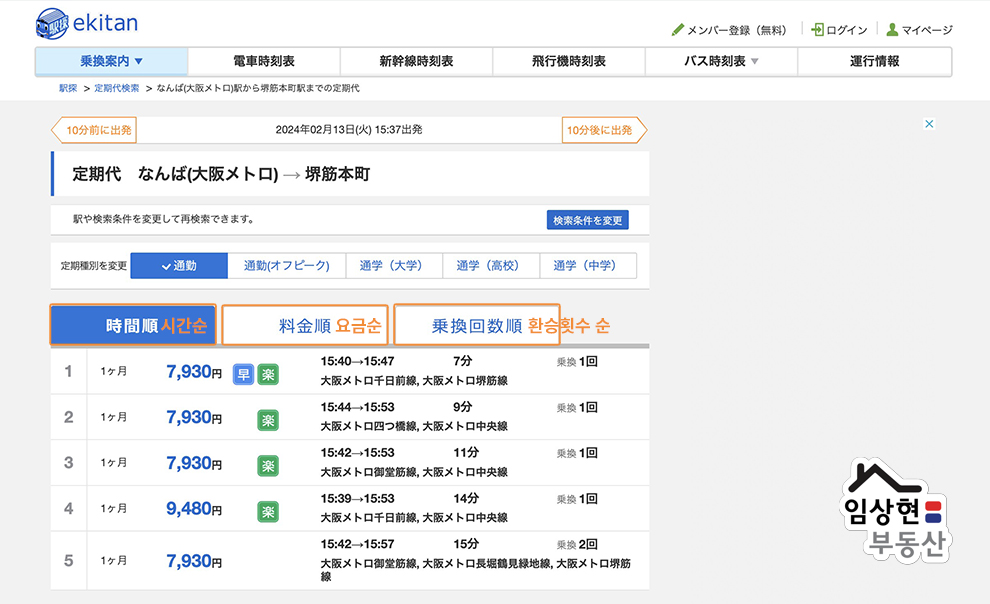Click the login arrow icon
Viewport: 990px width, 604px height.
818,30
